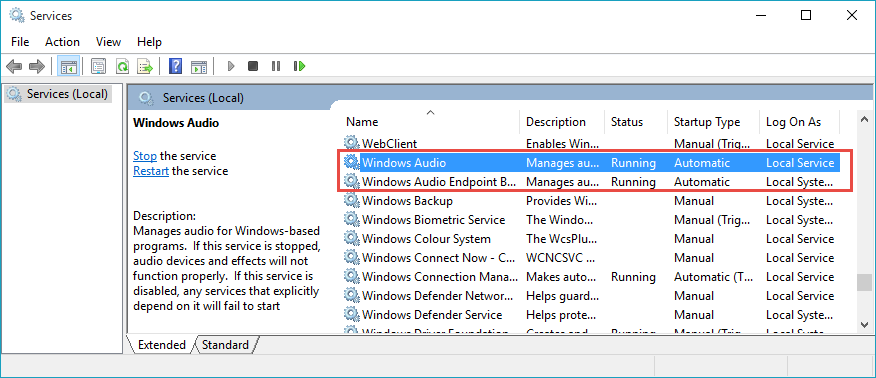Click the Refresh toolbar icon
Image resolution: width=876 pixels, height=378 pixels.
pyautogui.click(x=122, y=66)
